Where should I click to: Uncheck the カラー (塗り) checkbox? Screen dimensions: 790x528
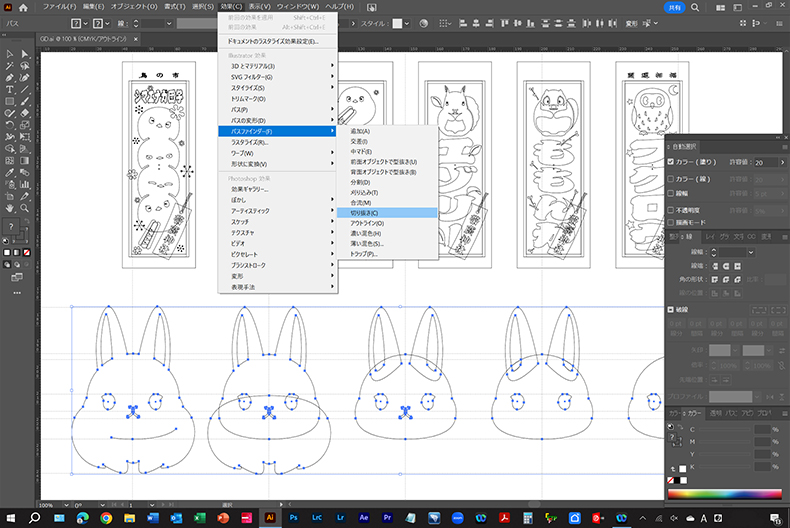click(671, 162)
